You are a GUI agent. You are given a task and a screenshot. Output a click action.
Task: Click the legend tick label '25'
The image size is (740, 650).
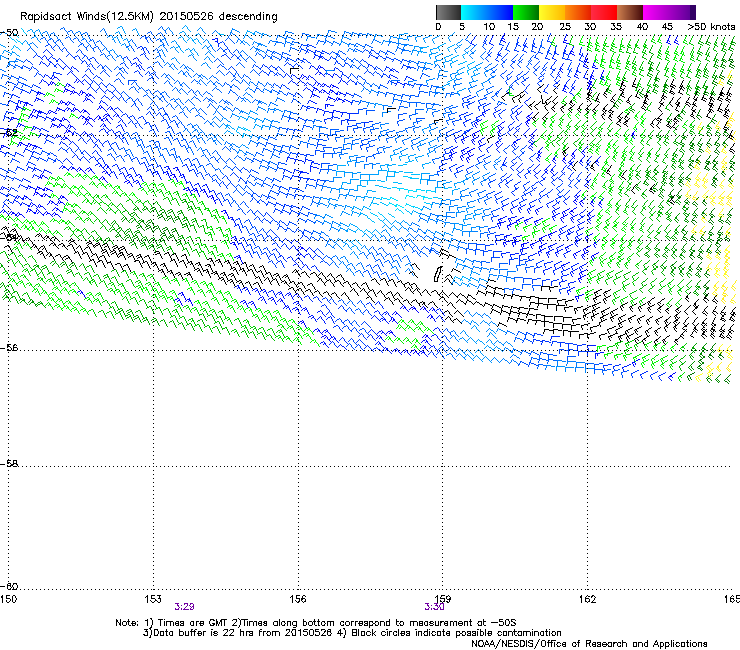coord(564,26)
